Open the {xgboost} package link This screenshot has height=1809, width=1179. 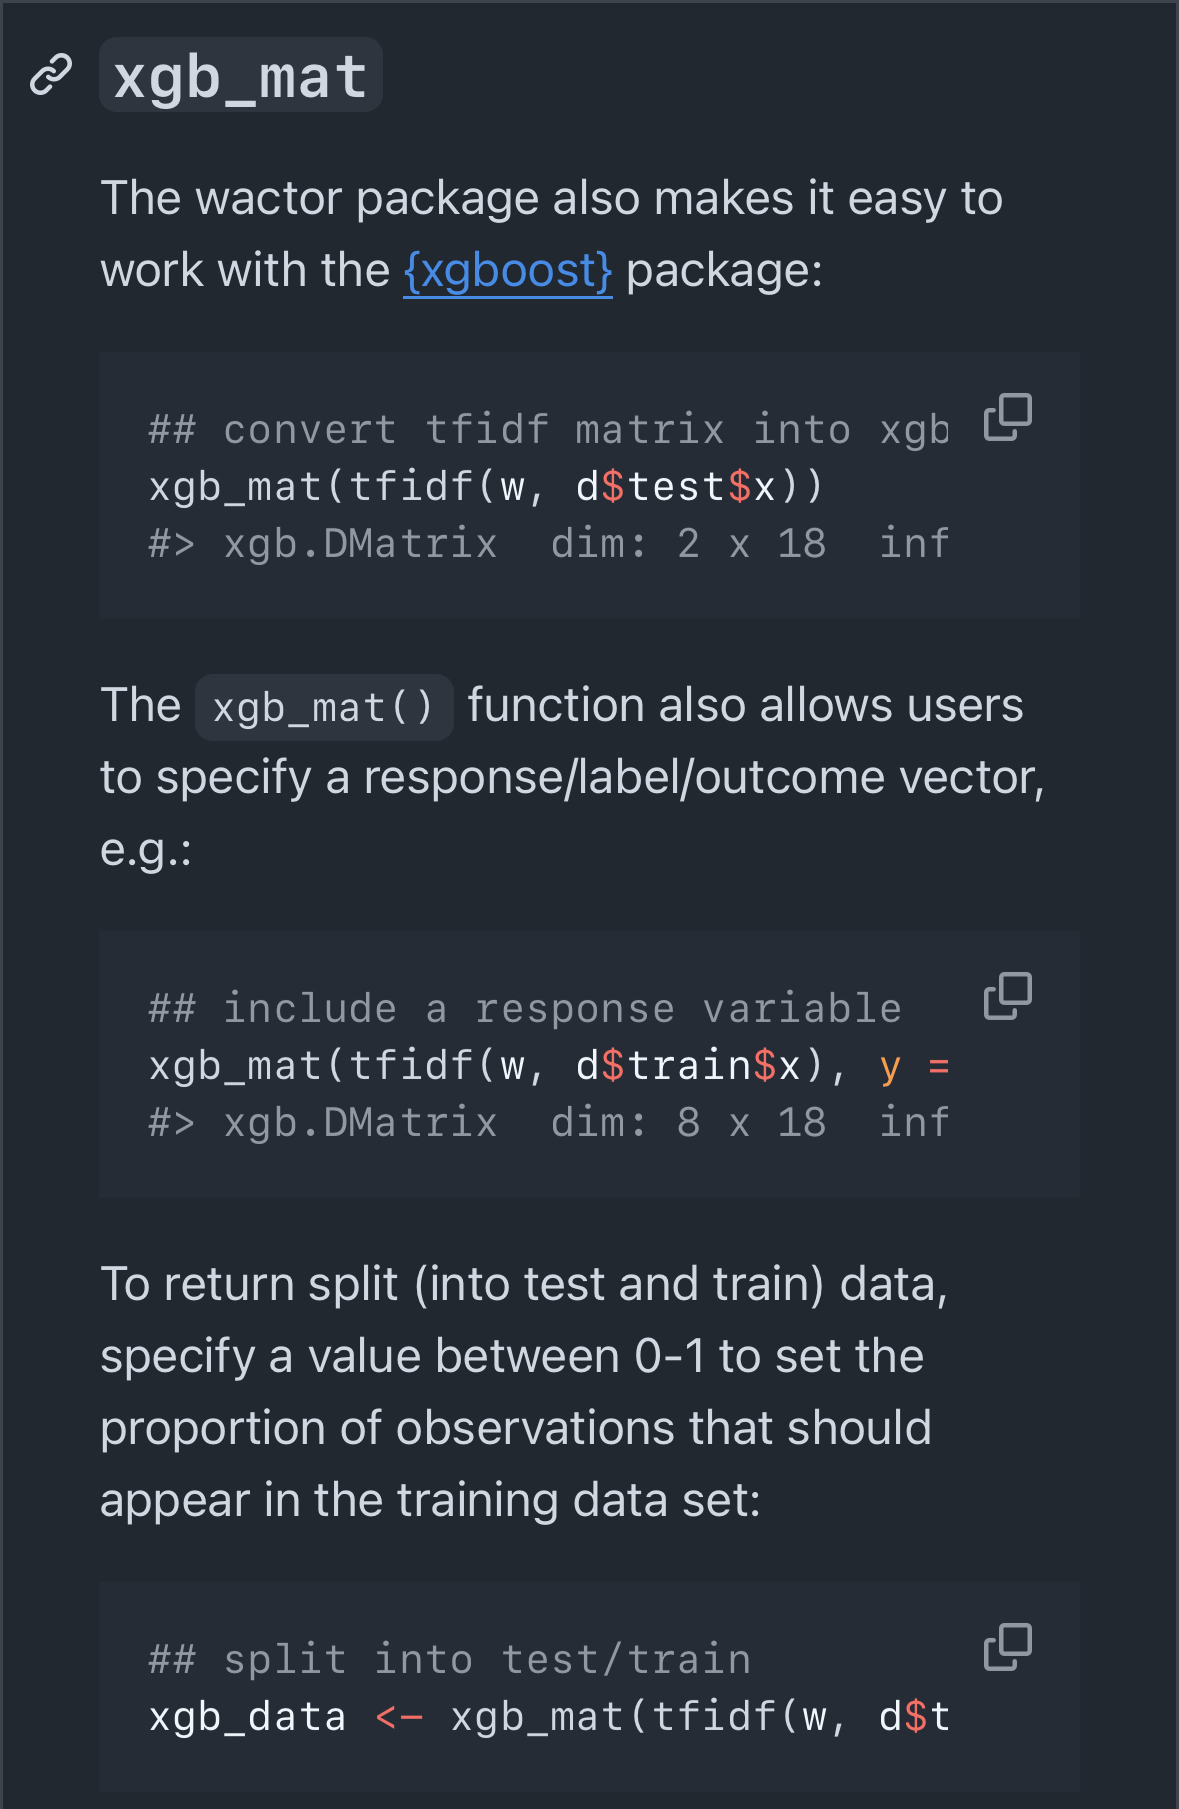507,271
